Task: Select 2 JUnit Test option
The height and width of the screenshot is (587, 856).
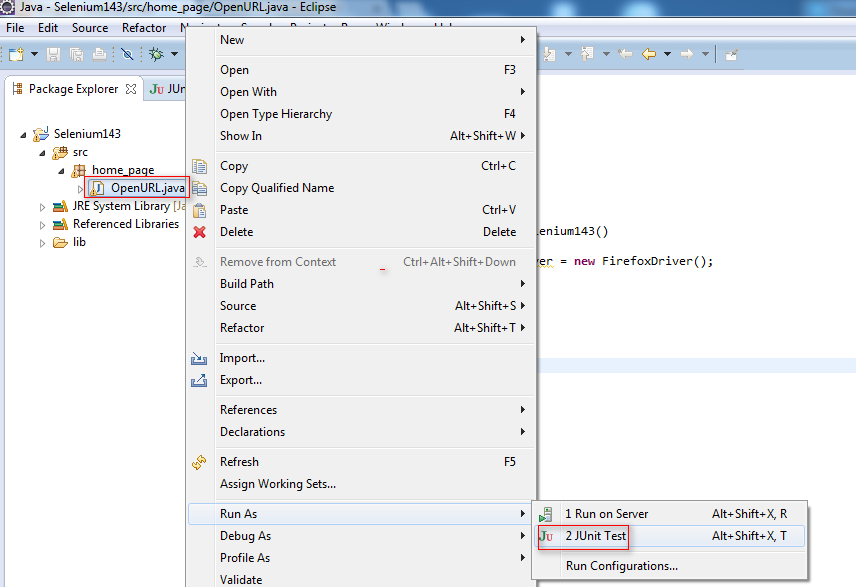Action: coord(670,536)
